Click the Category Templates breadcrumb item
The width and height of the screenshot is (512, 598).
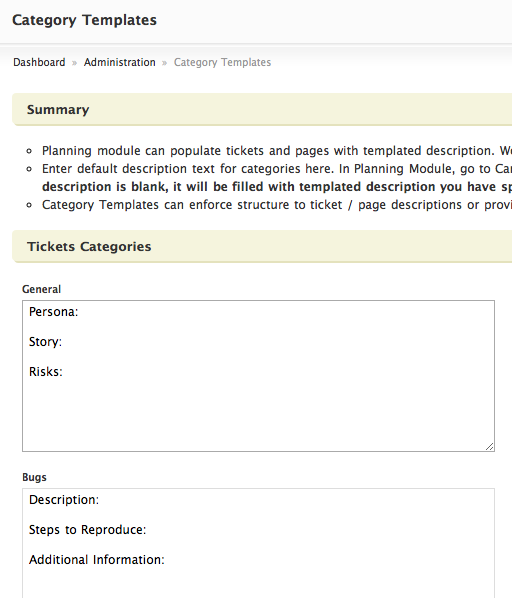pos(222,62)
